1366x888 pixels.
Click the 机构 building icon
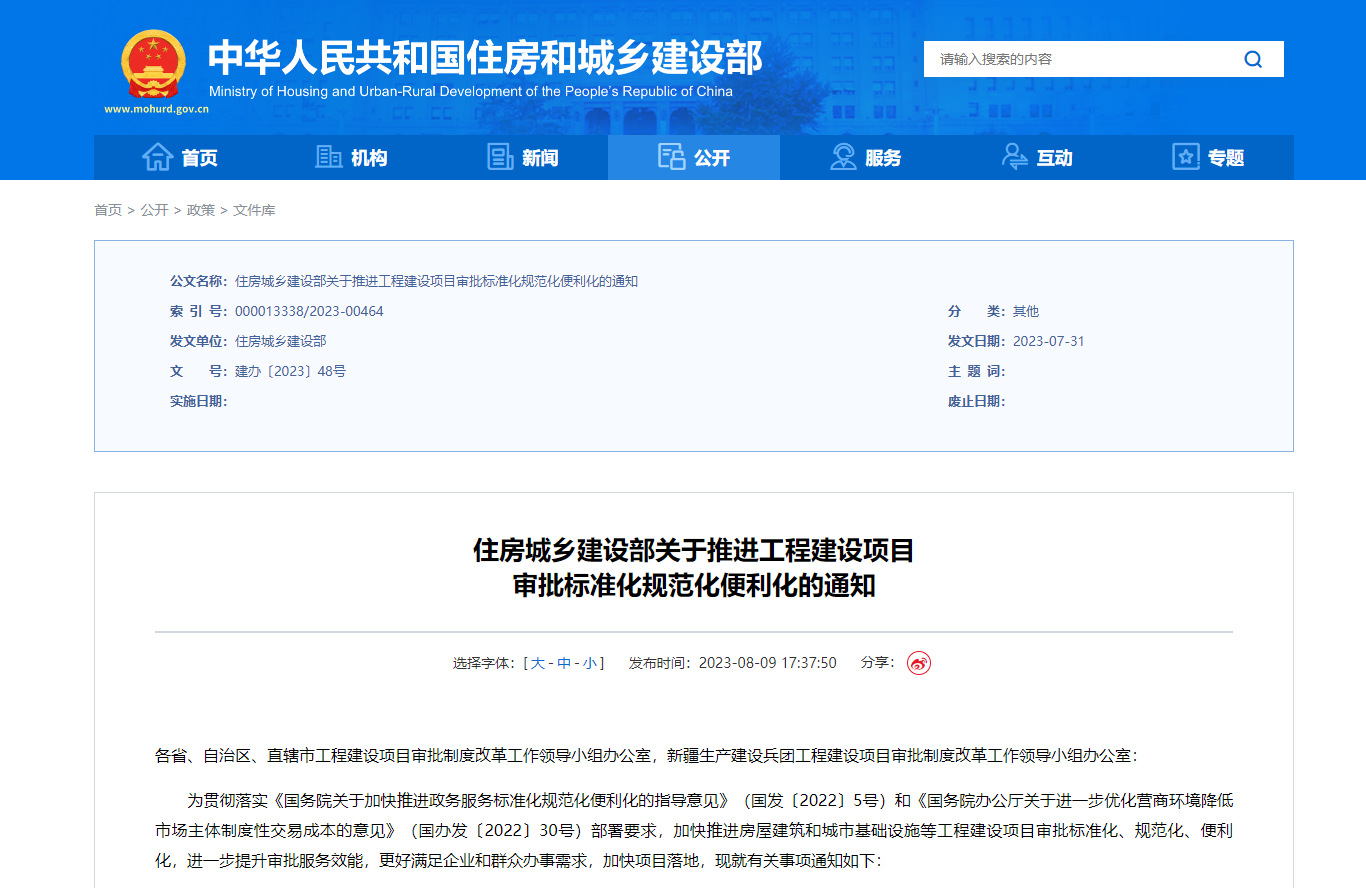[328, 157]
